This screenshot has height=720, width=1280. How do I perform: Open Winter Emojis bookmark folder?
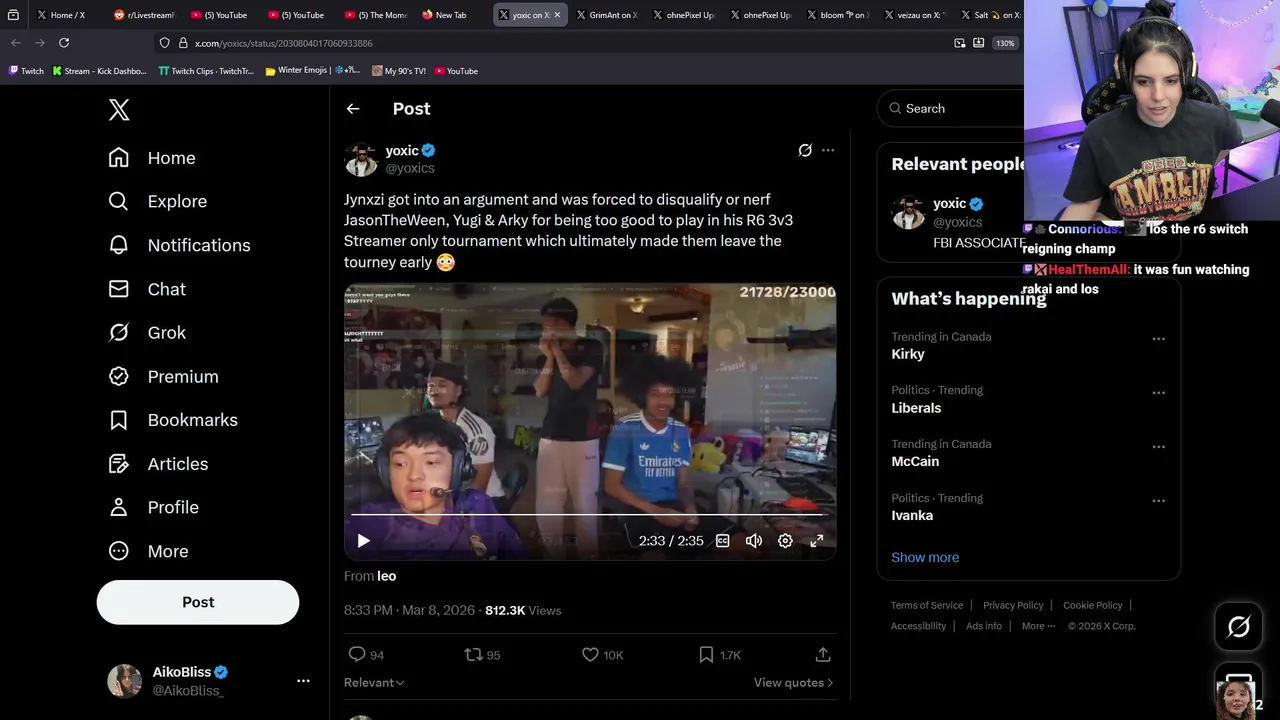tap(313, 71)
